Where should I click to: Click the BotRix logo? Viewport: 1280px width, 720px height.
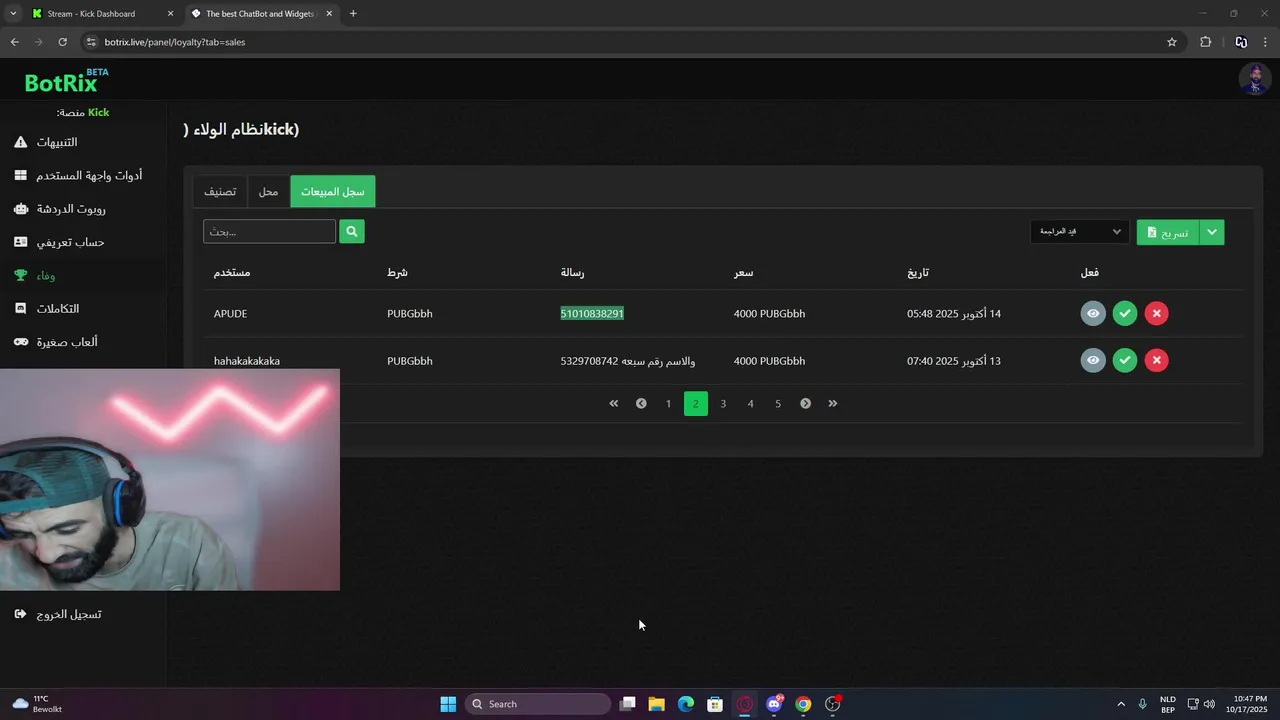(66, 81)
